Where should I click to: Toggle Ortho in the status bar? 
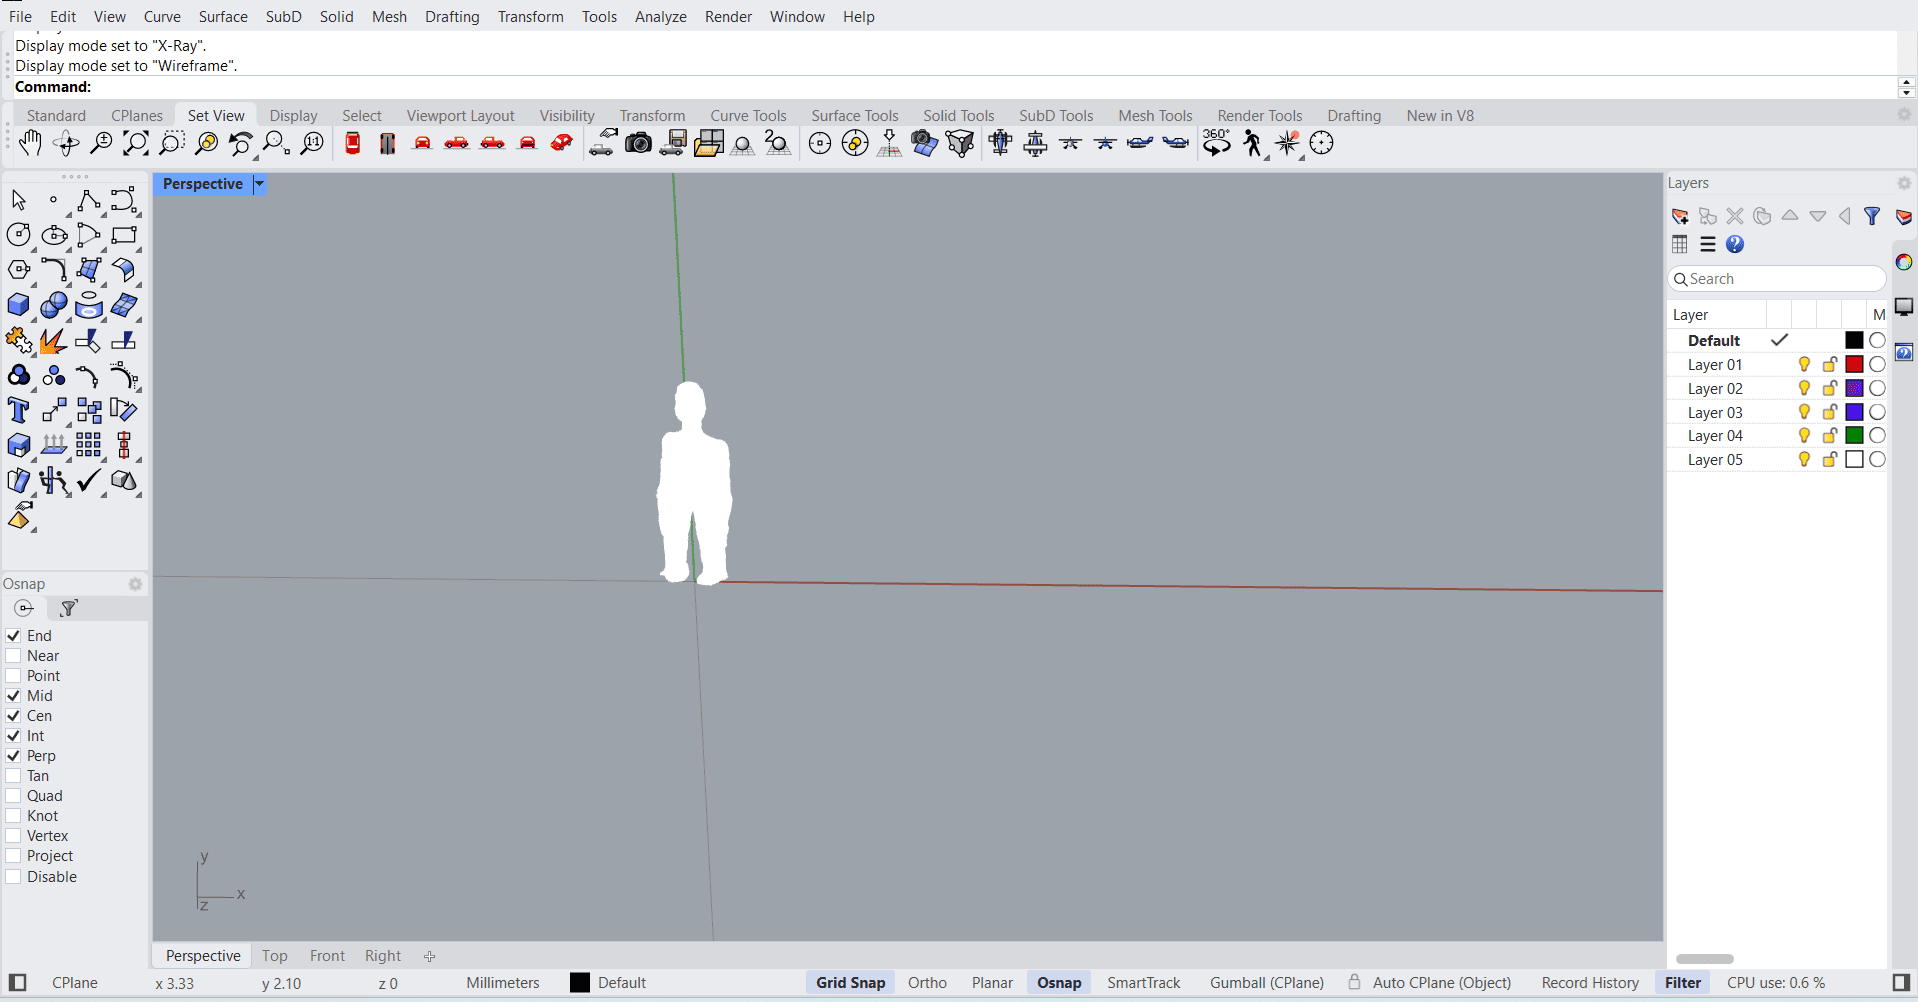(x=927, y=983)
